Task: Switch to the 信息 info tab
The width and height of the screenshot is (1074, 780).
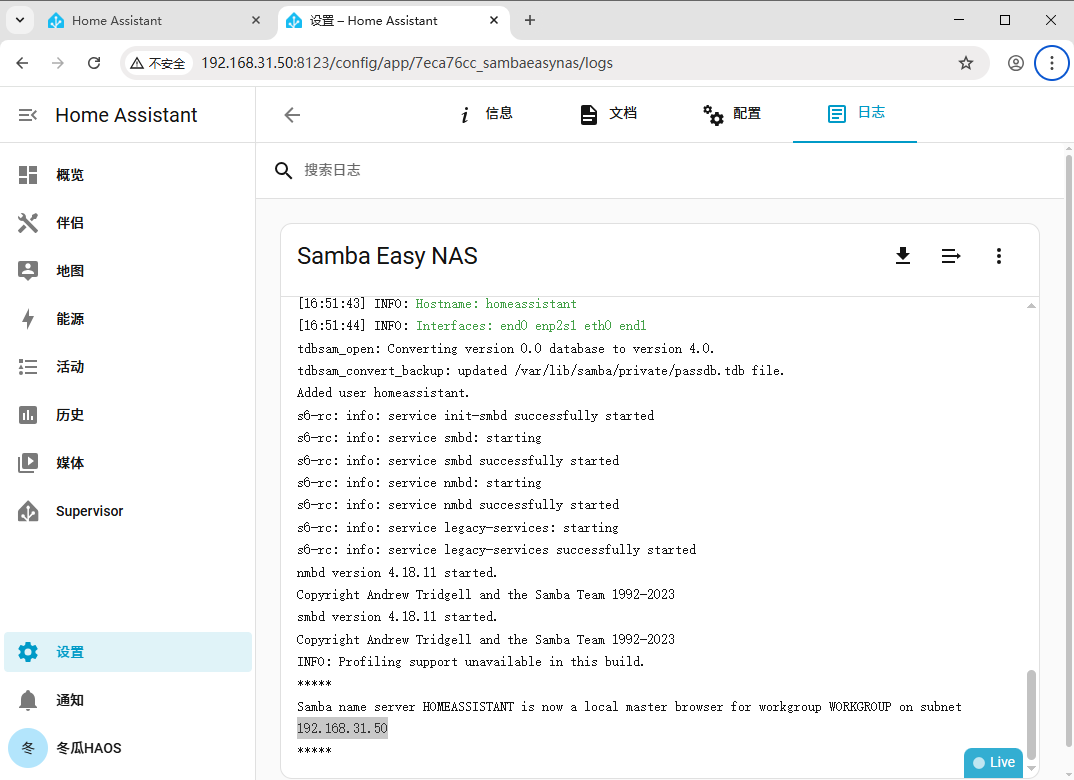Action: point(486,114)
